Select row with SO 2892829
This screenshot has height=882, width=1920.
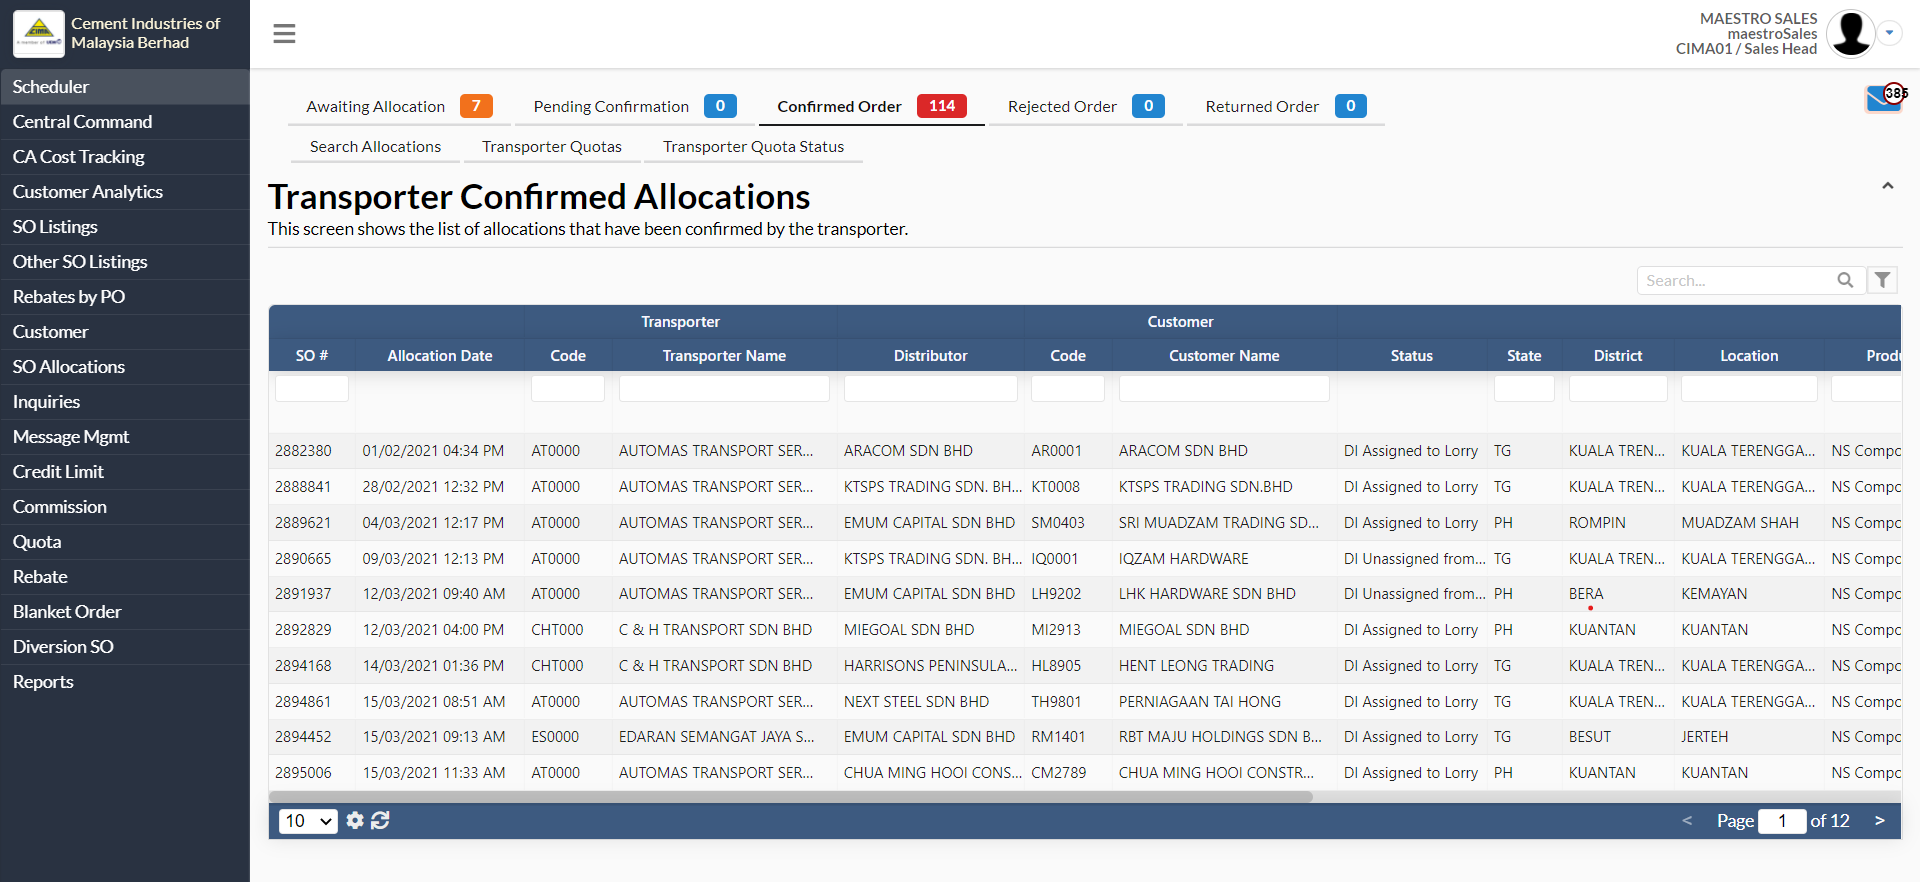pos(1085,630)
